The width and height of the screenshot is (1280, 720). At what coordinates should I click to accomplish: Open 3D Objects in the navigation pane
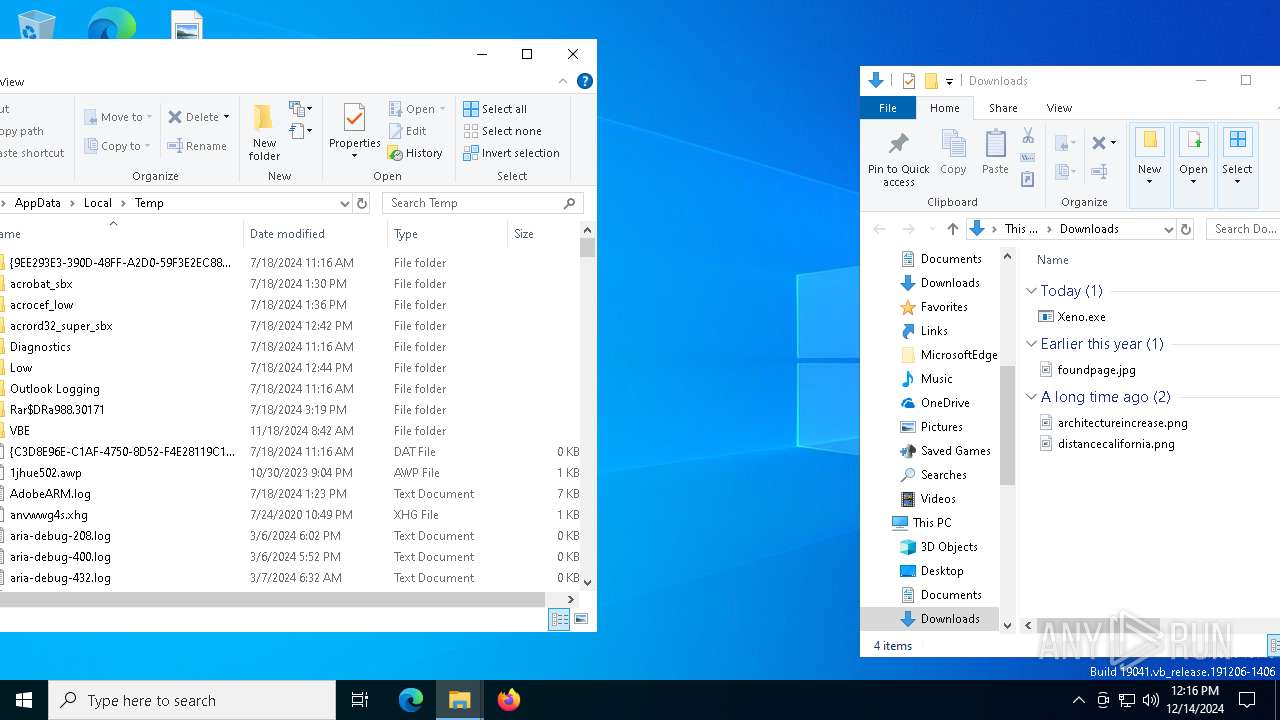[x=938, y=547]
